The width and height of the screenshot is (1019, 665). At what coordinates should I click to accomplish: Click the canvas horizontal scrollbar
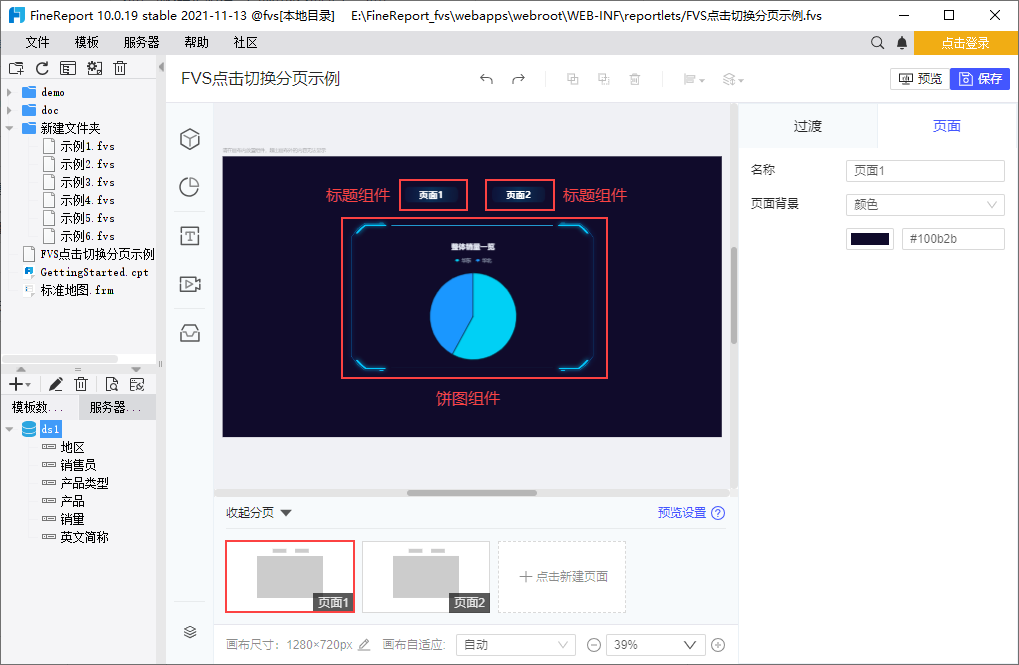(472, 493)
